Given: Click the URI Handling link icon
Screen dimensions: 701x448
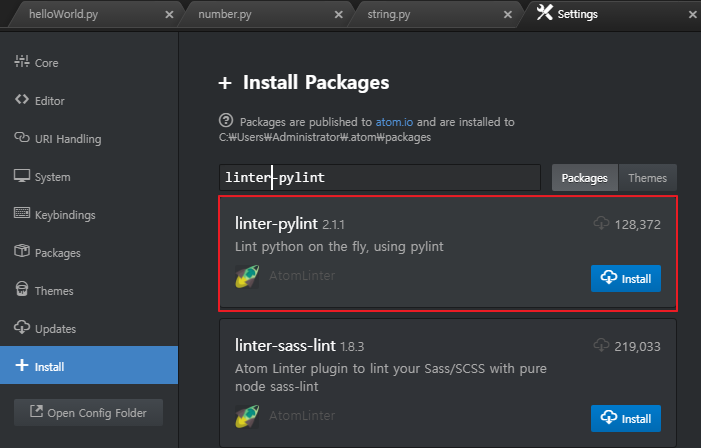Looking at the screenshot, I should tap(21, 137).
